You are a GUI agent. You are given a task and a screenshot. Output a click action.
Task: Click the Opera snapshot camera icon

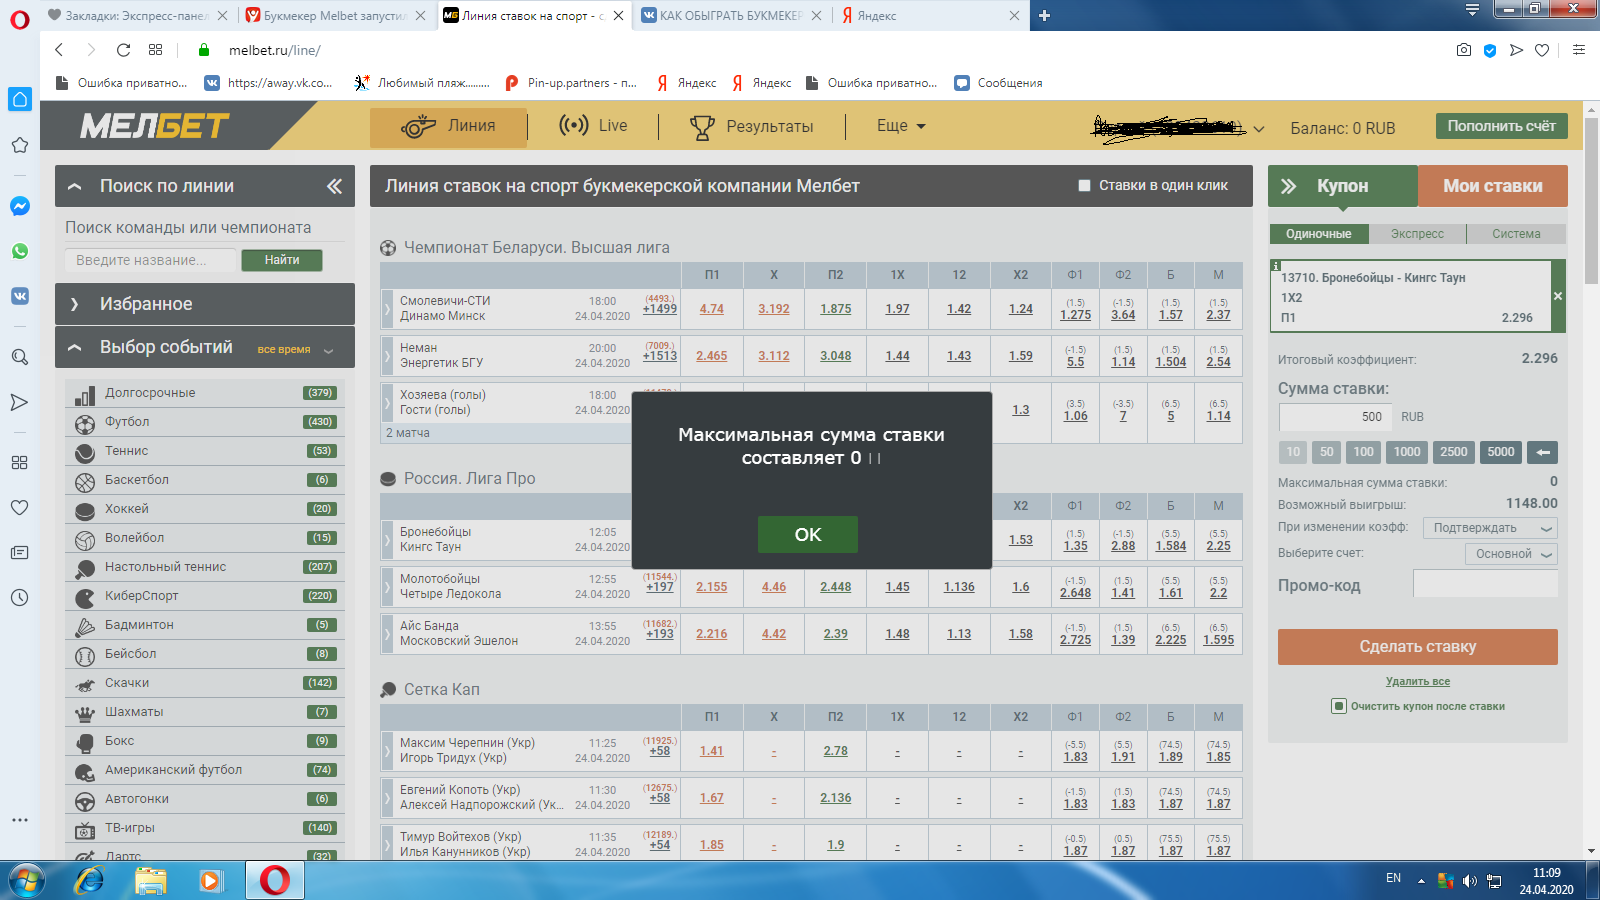point(1464,50)
